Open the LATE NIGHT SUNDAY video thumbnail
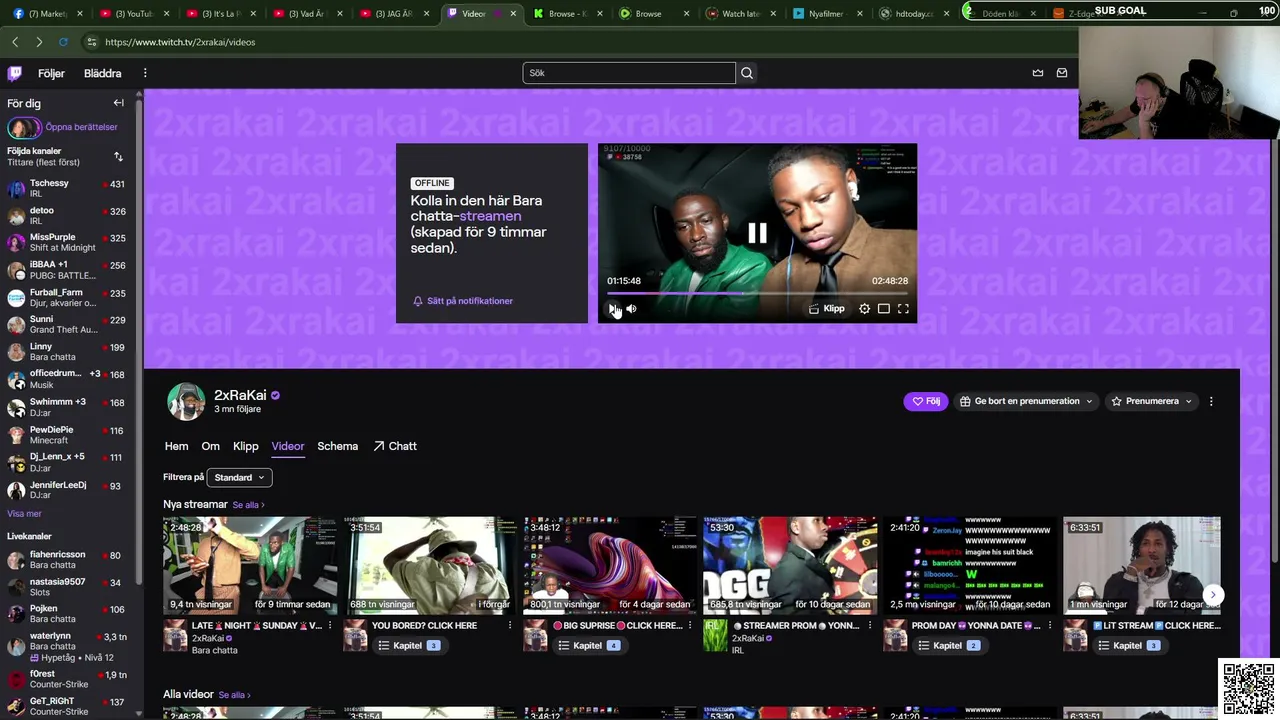 coord(250,565)
